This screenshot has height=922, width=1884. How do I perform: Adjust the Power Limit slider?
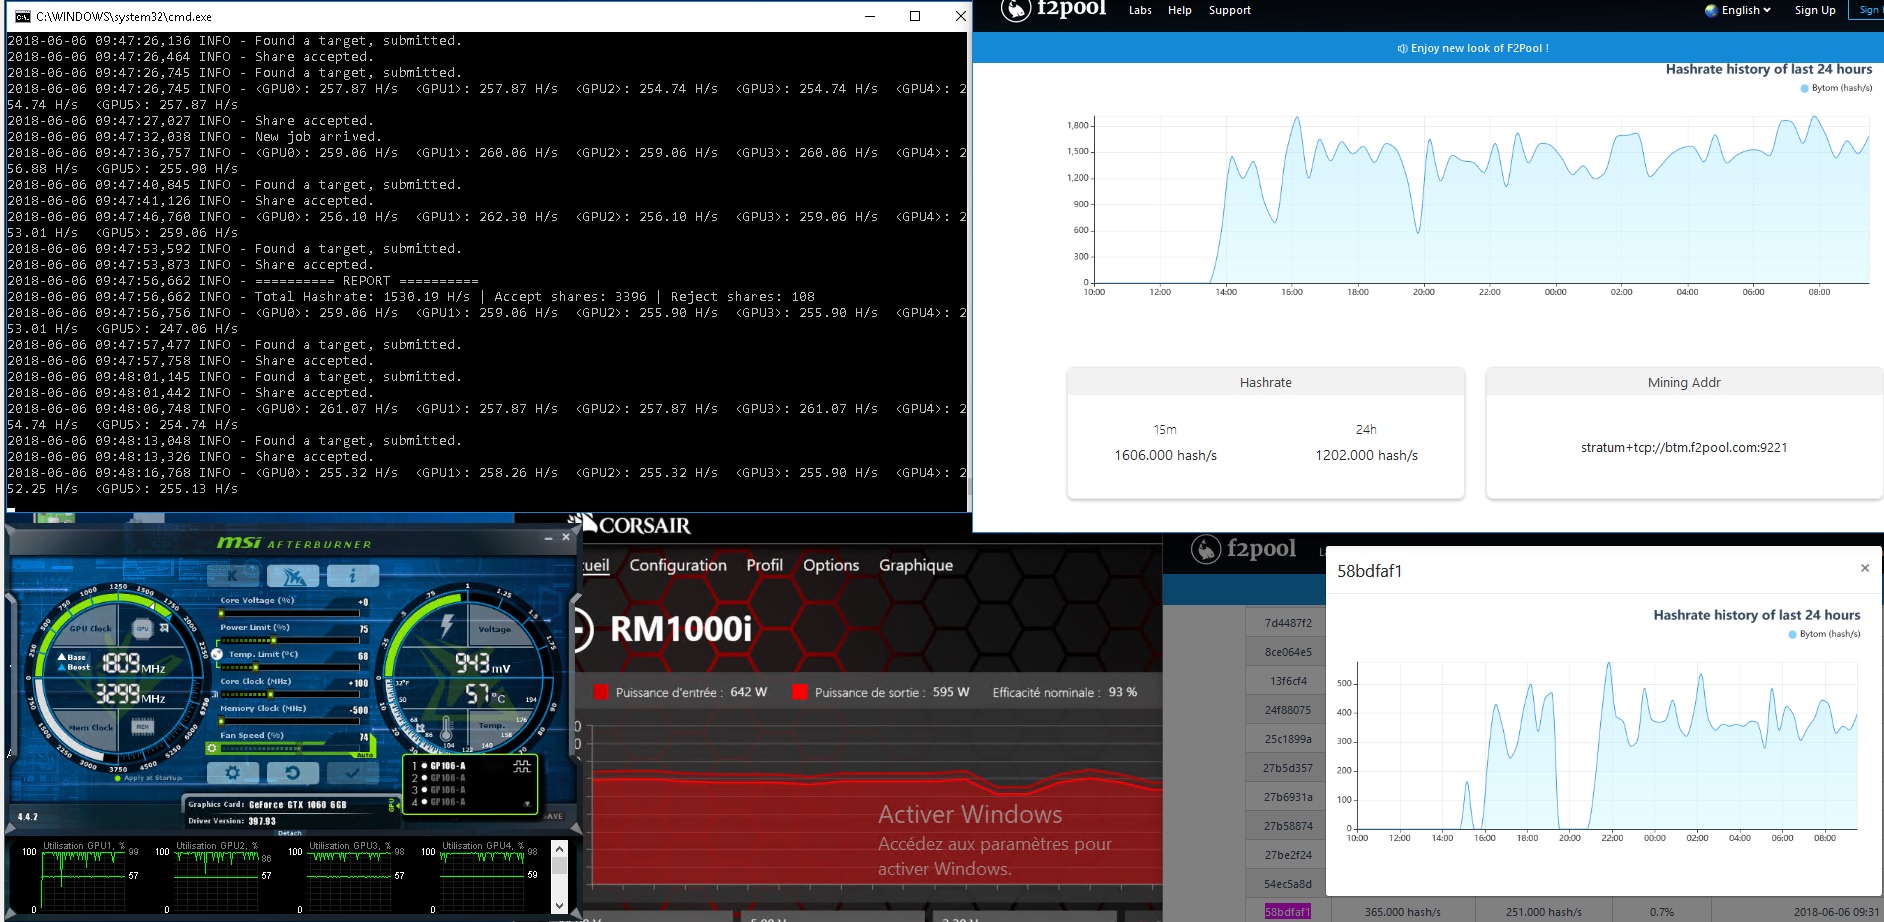point(288,640)
